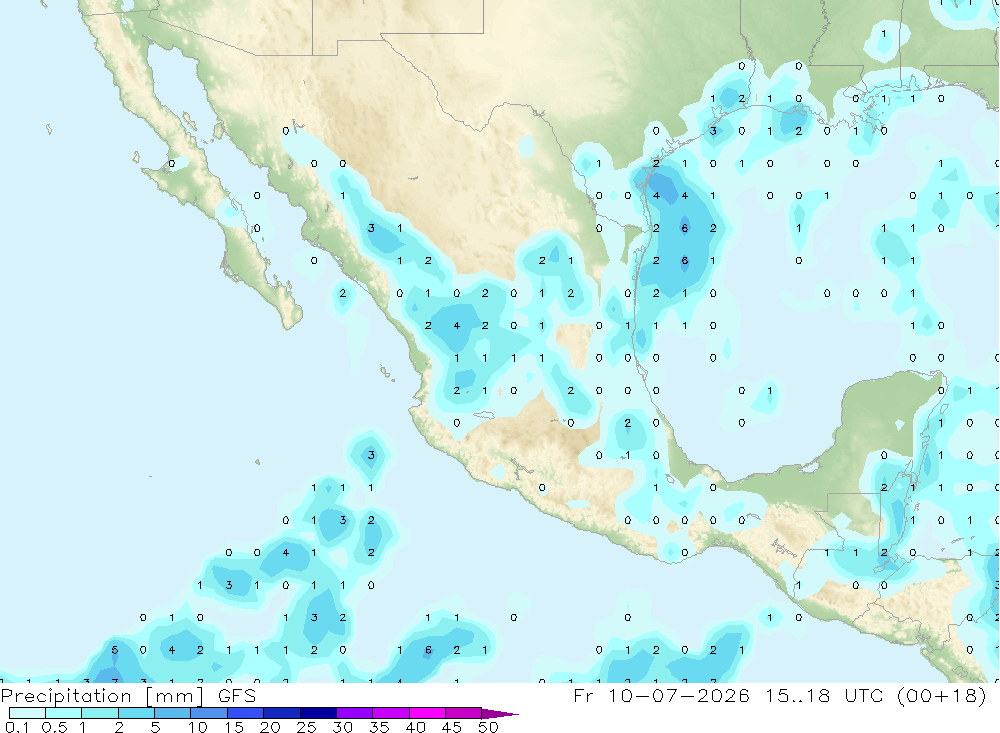Click the '15..18 UTC' time range text

[x=825, y=695]
